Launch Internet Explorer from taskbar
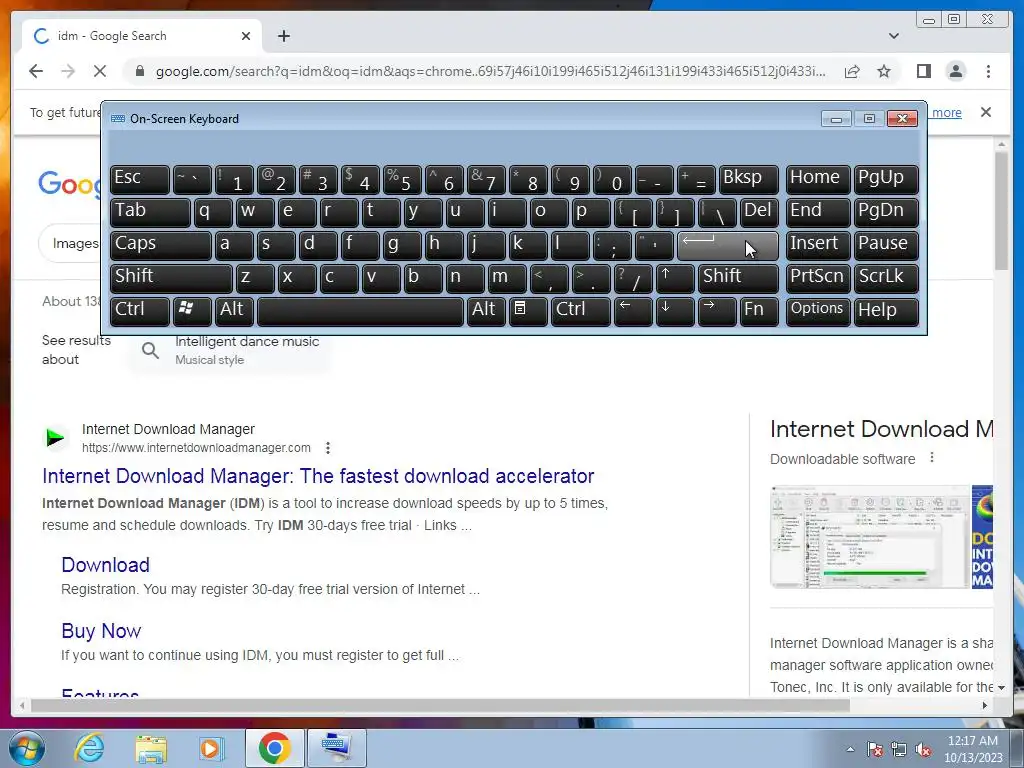Image resolution: width=1024 pixels, height=768 pixels. [x=89, y=748]
